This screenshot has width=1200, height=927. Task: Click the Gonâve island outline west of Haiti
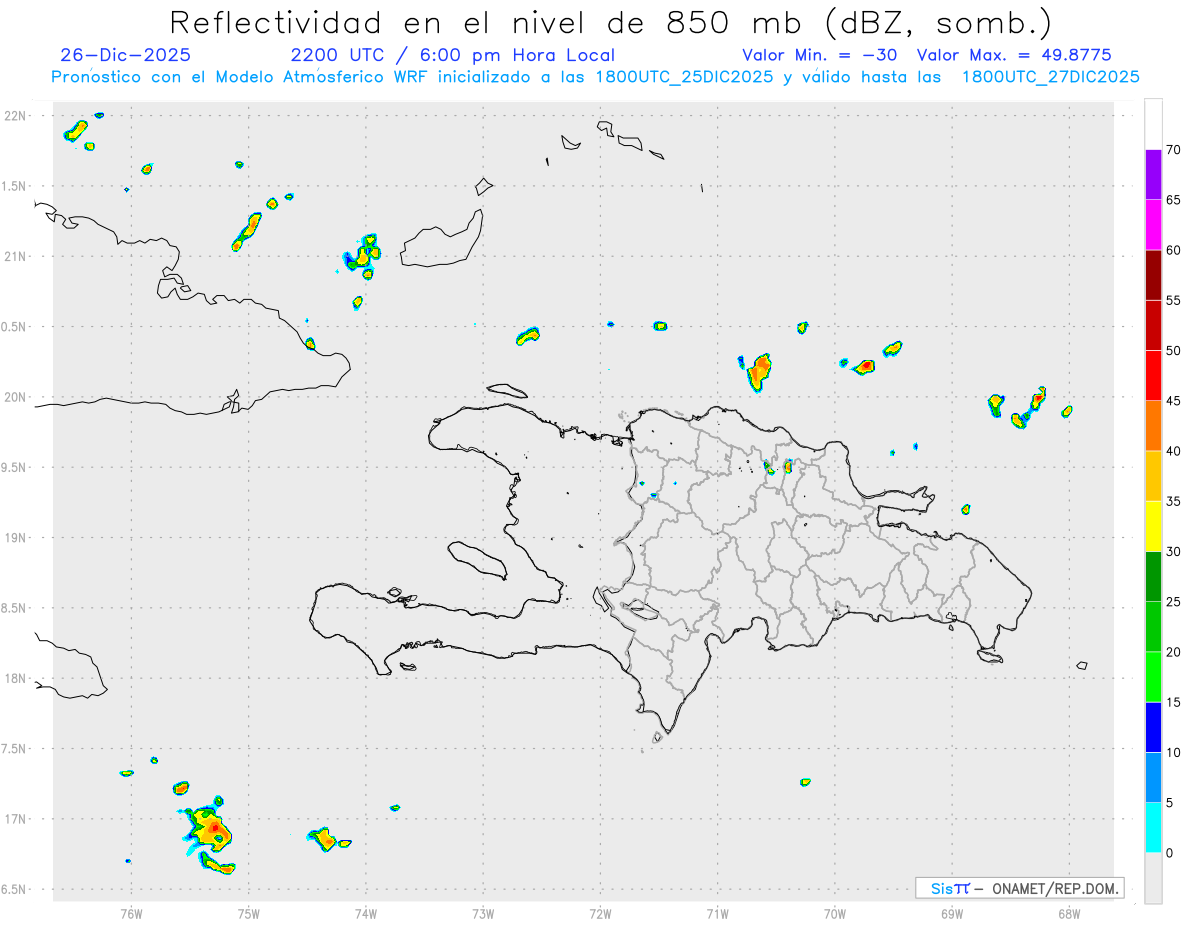click(x=476, y=559)
